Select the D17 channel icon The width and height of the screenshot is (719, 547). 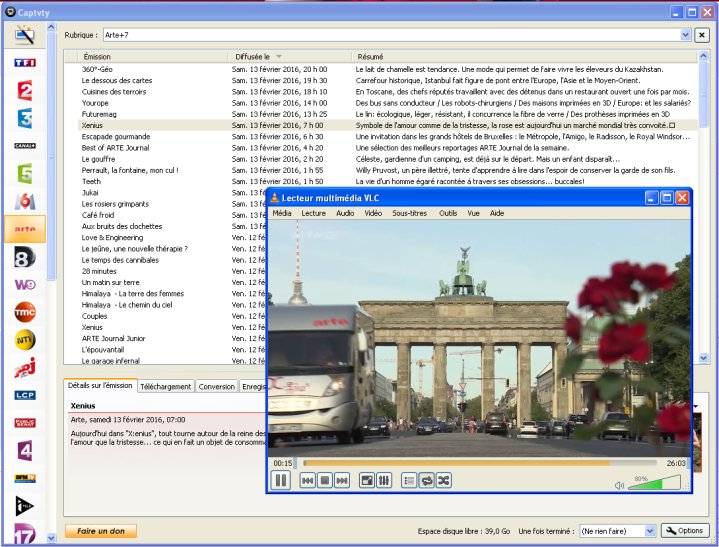[25, 533]
